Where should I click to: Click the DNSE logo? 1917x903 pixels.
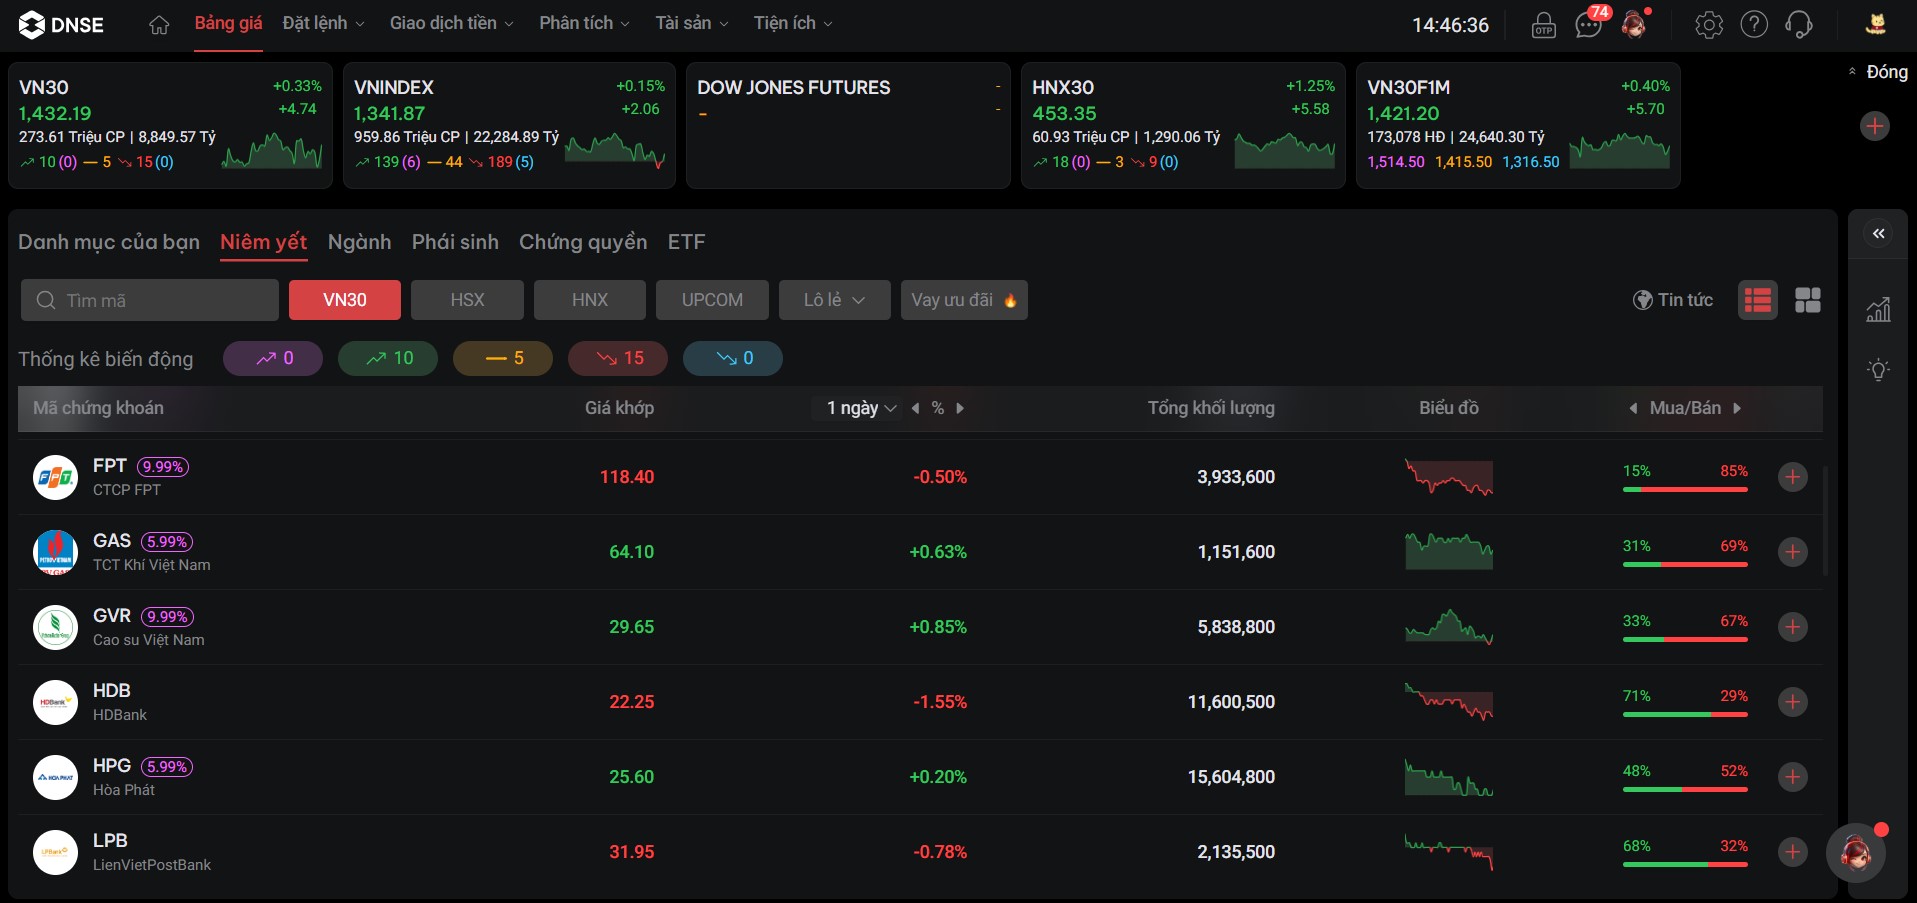coord(61,24)
